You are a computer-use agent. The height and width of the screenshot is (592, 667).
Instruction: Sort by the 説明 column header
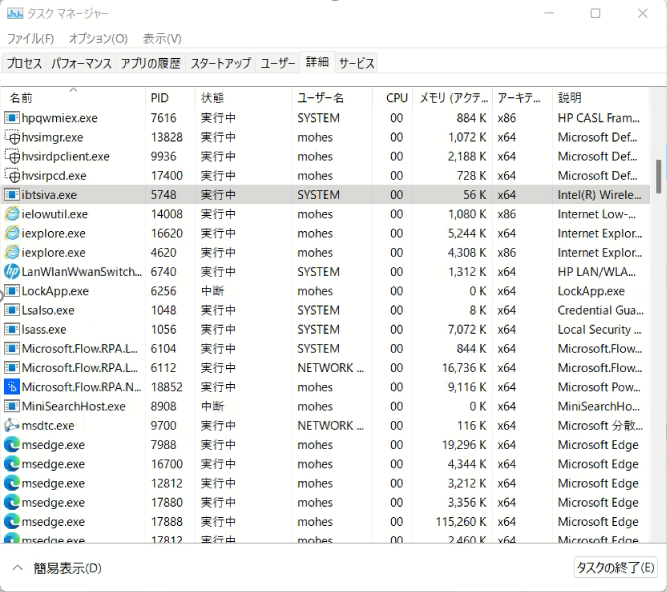click(601, 98)
